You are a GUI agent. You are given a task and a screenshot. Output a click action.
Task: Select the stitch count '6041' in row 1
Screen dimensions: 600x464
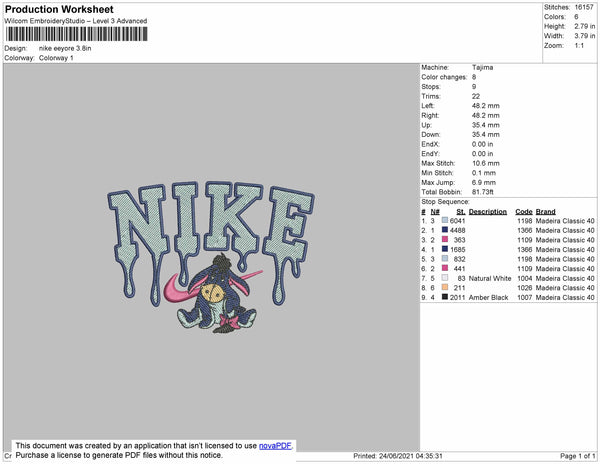[458, 221]
